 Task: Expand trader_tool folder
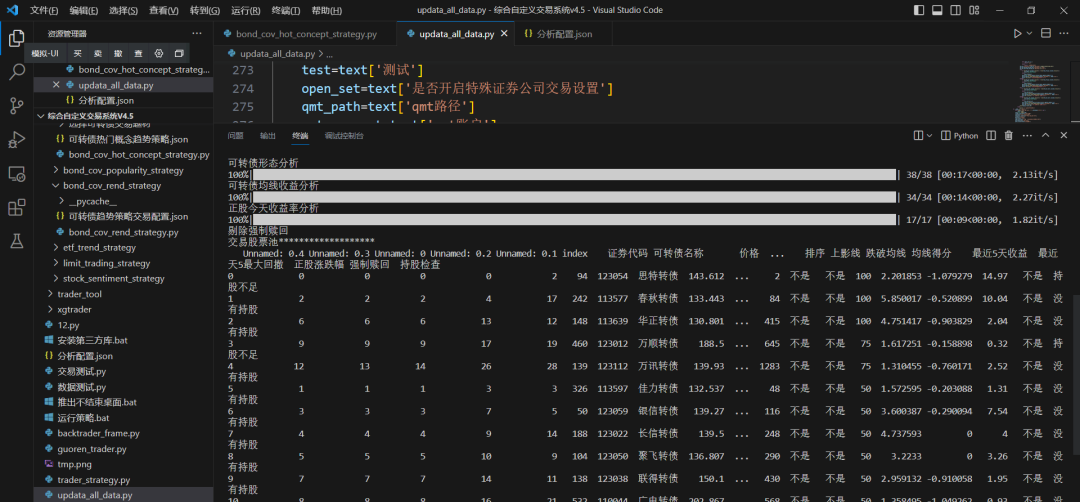pyautogui.click(x=79, y=294)
